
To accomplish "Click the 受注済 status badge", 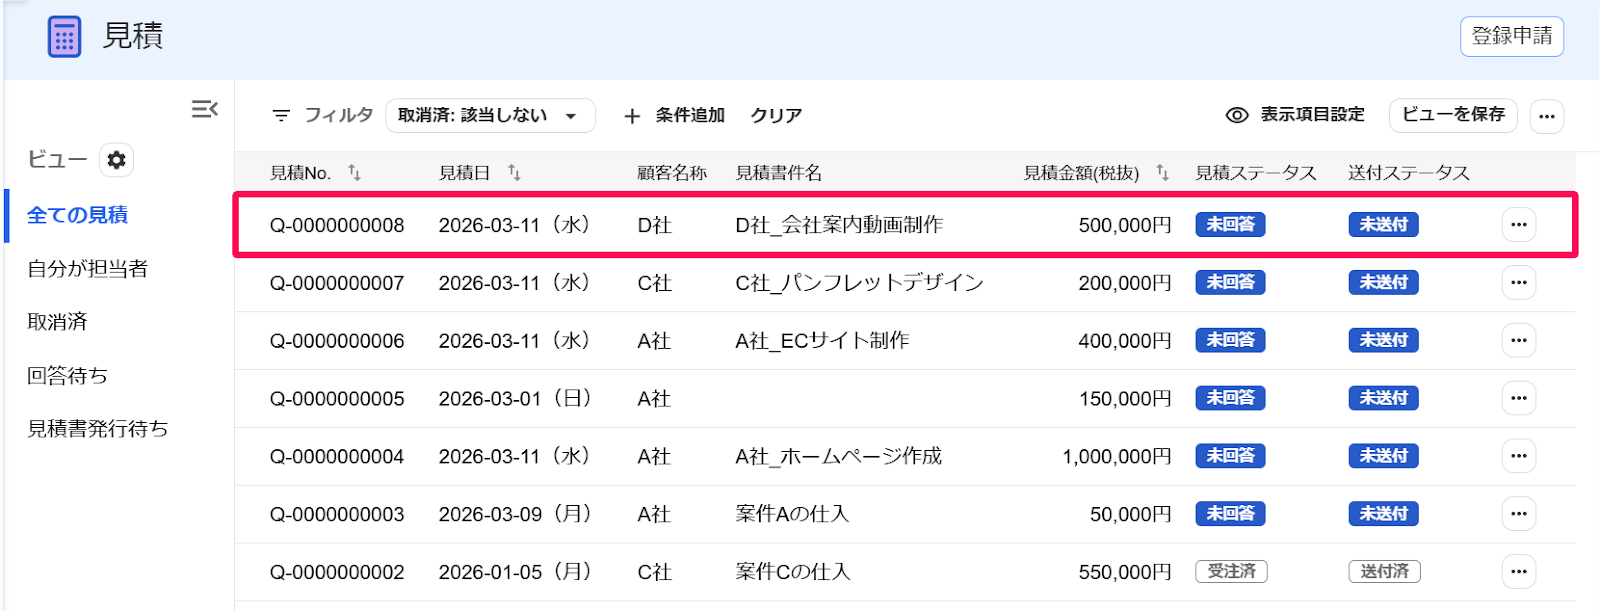I will (1231, 571).
